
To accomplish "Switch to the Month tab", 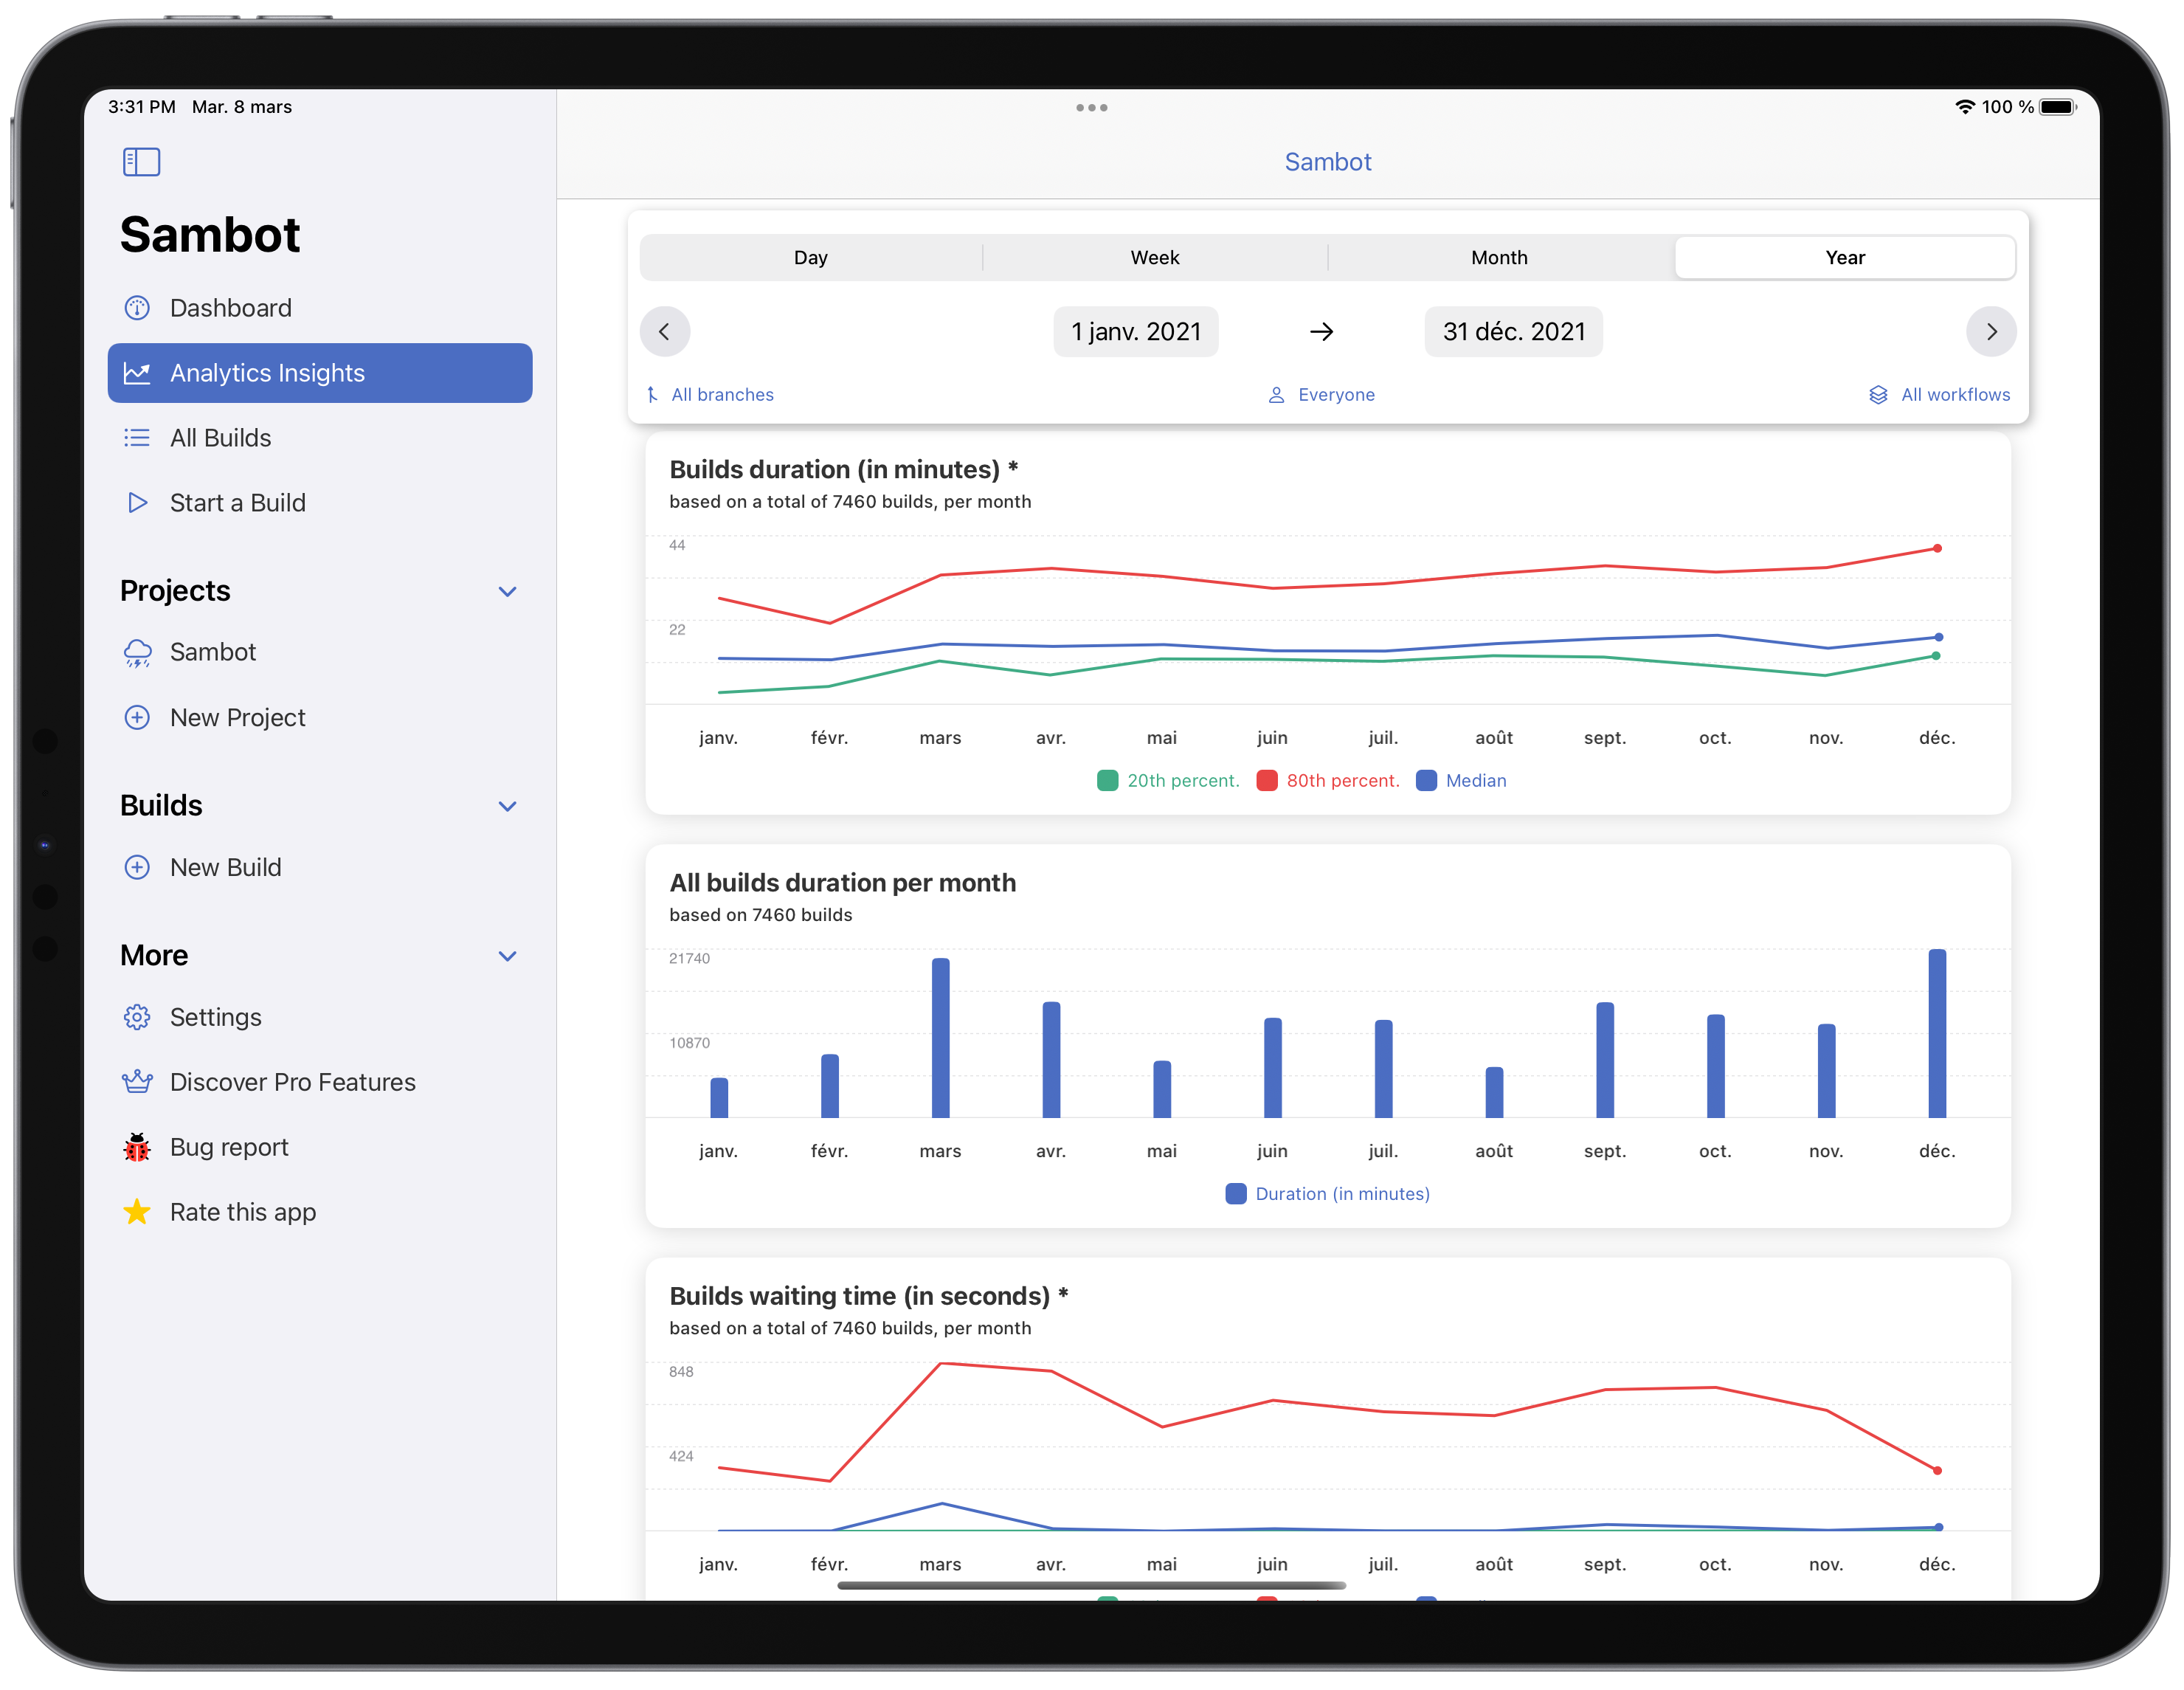I will click(1499, 258).
